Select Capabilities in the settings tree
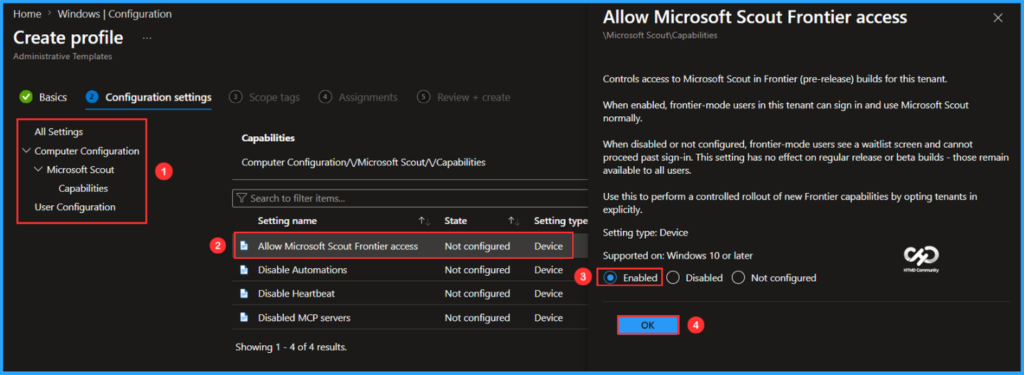 [83, 188]
